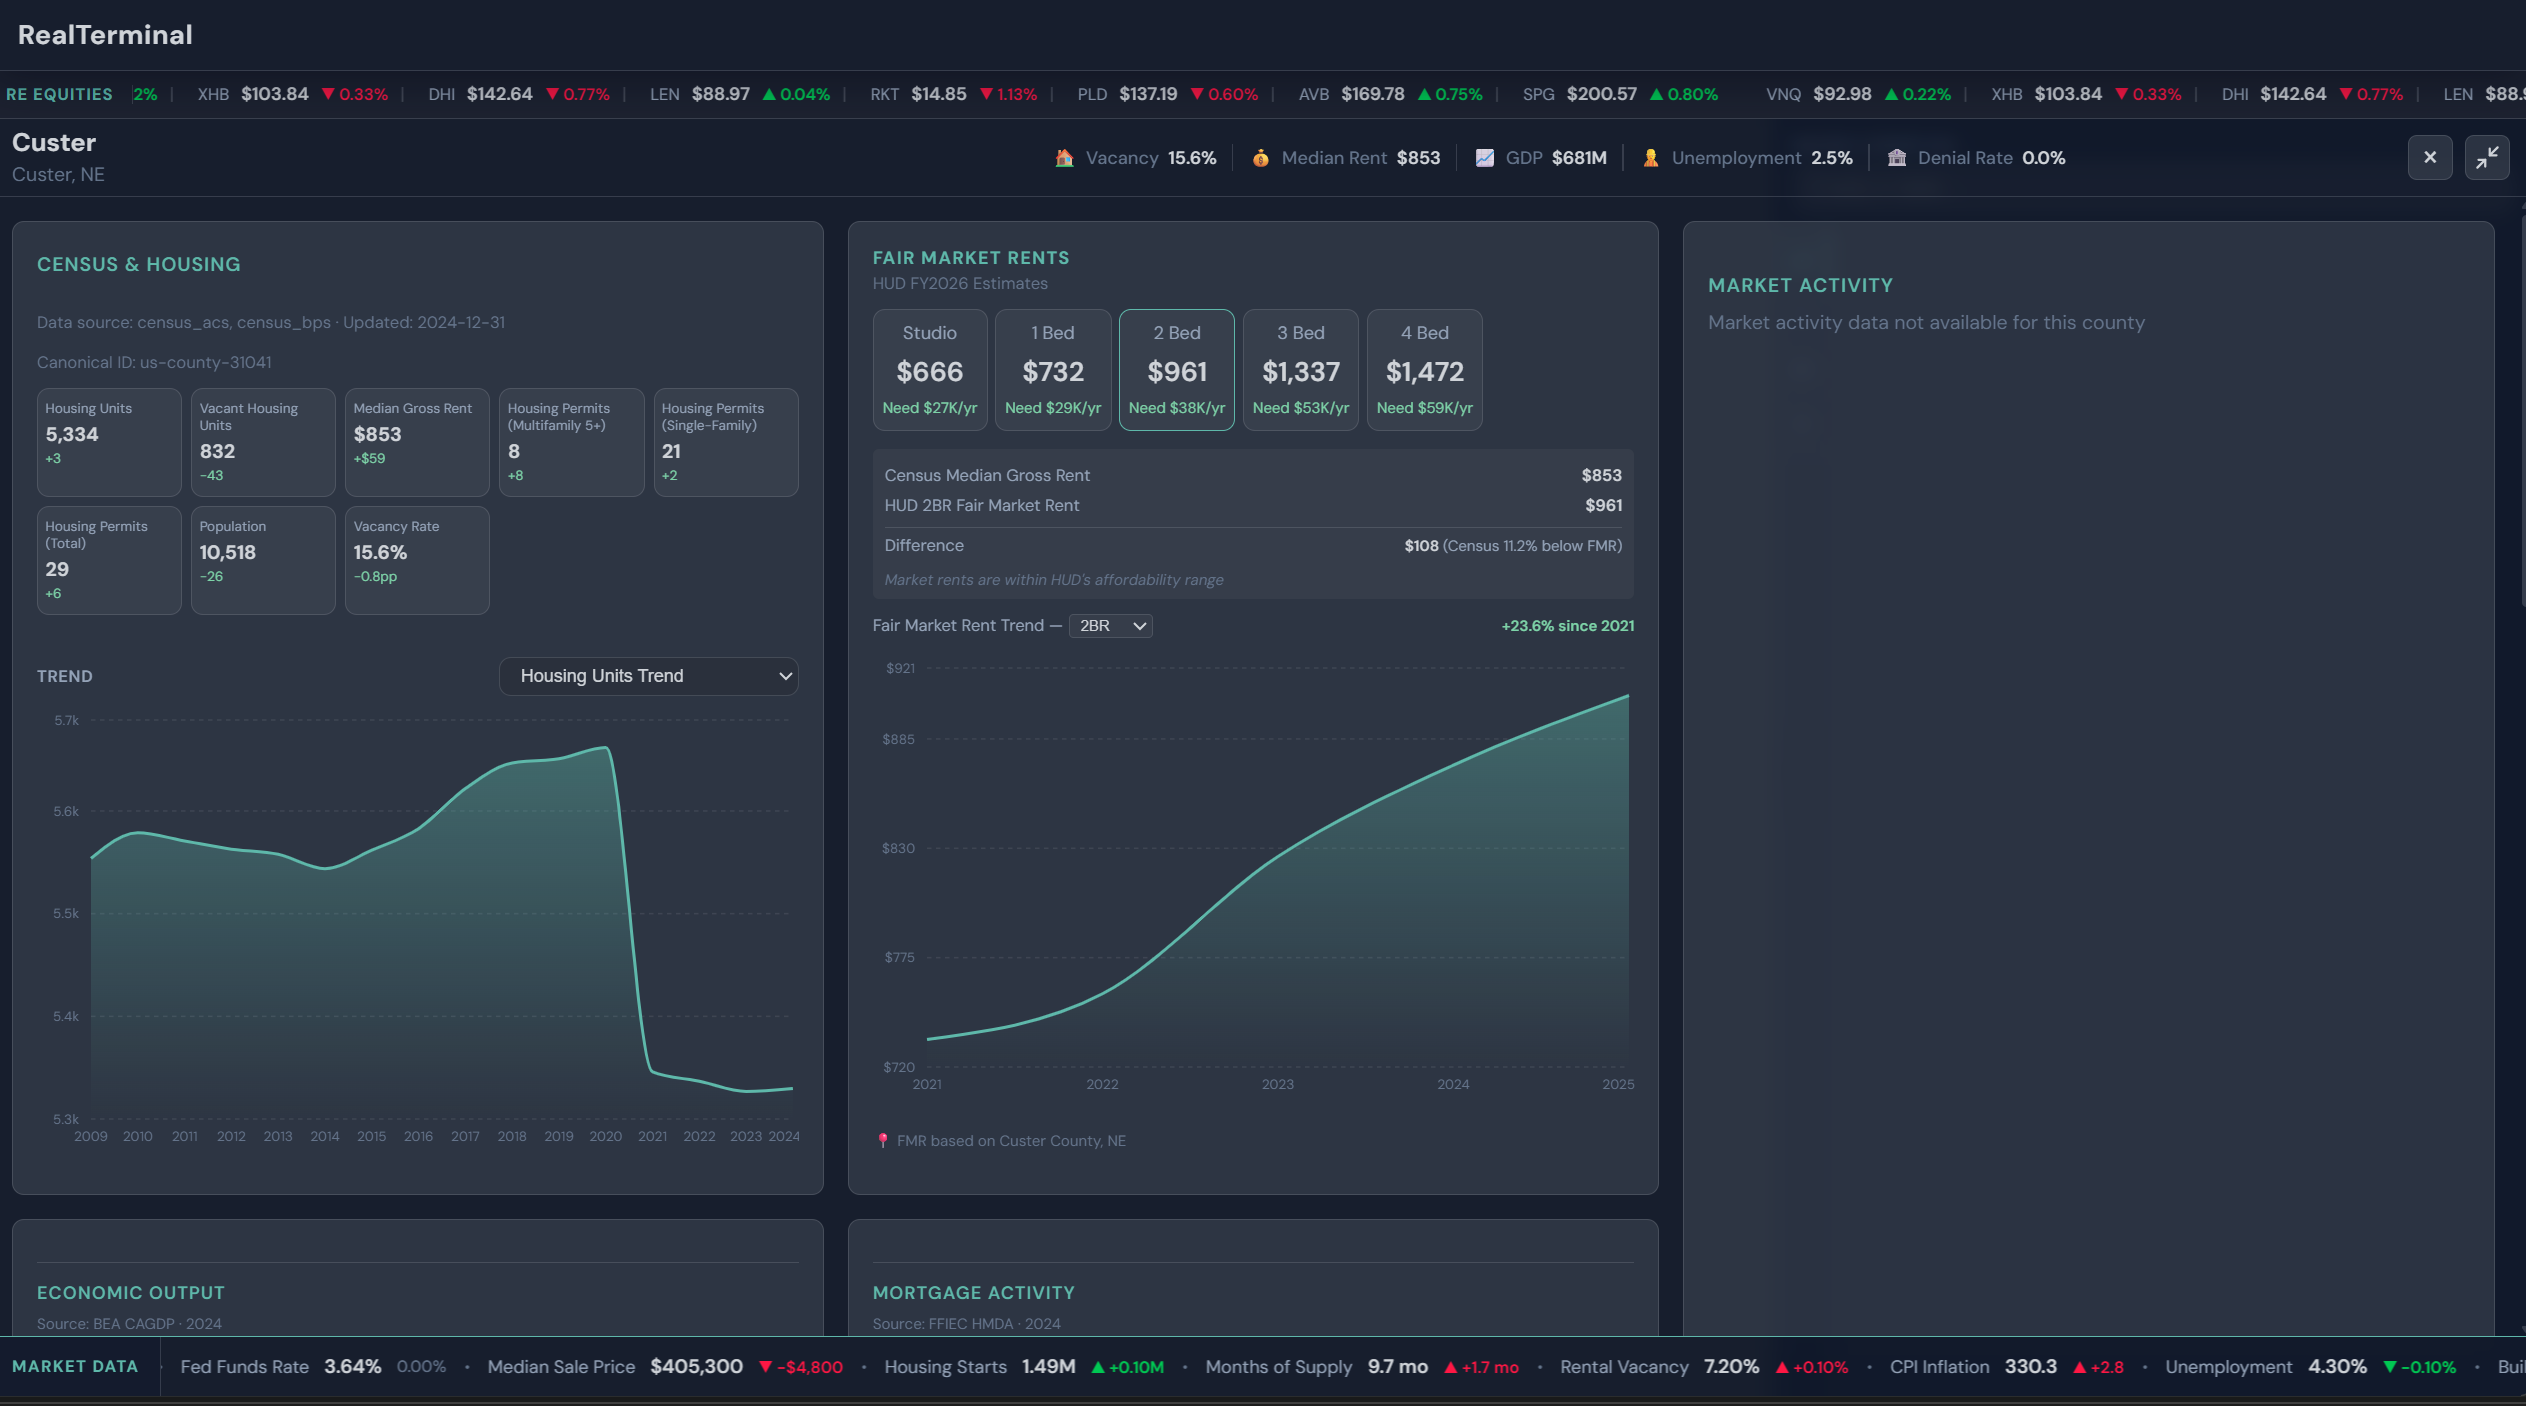Open the 2BR rent trend dropdown
The image size is (2526, 1406).
point(1110,626)
